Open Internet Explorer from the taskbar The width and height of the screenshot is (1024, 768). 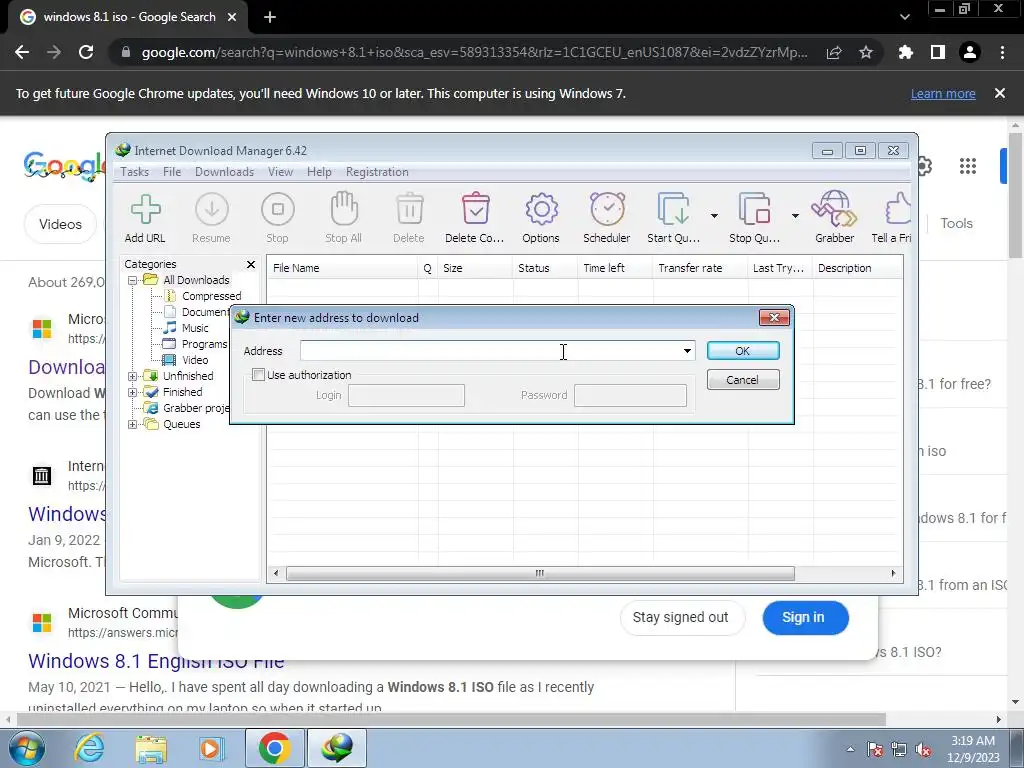[89, 748]
